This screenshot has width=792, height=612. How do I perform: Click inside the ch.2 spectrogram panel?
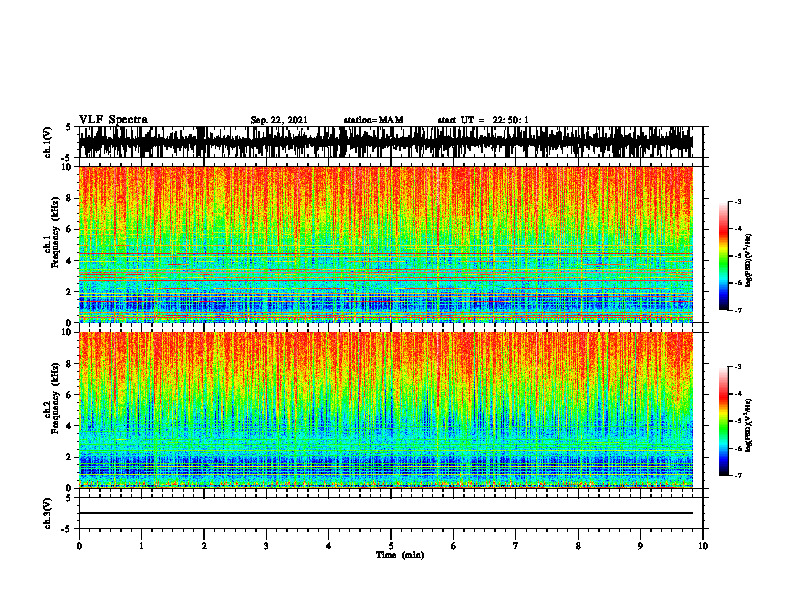[x=386, y=410]
